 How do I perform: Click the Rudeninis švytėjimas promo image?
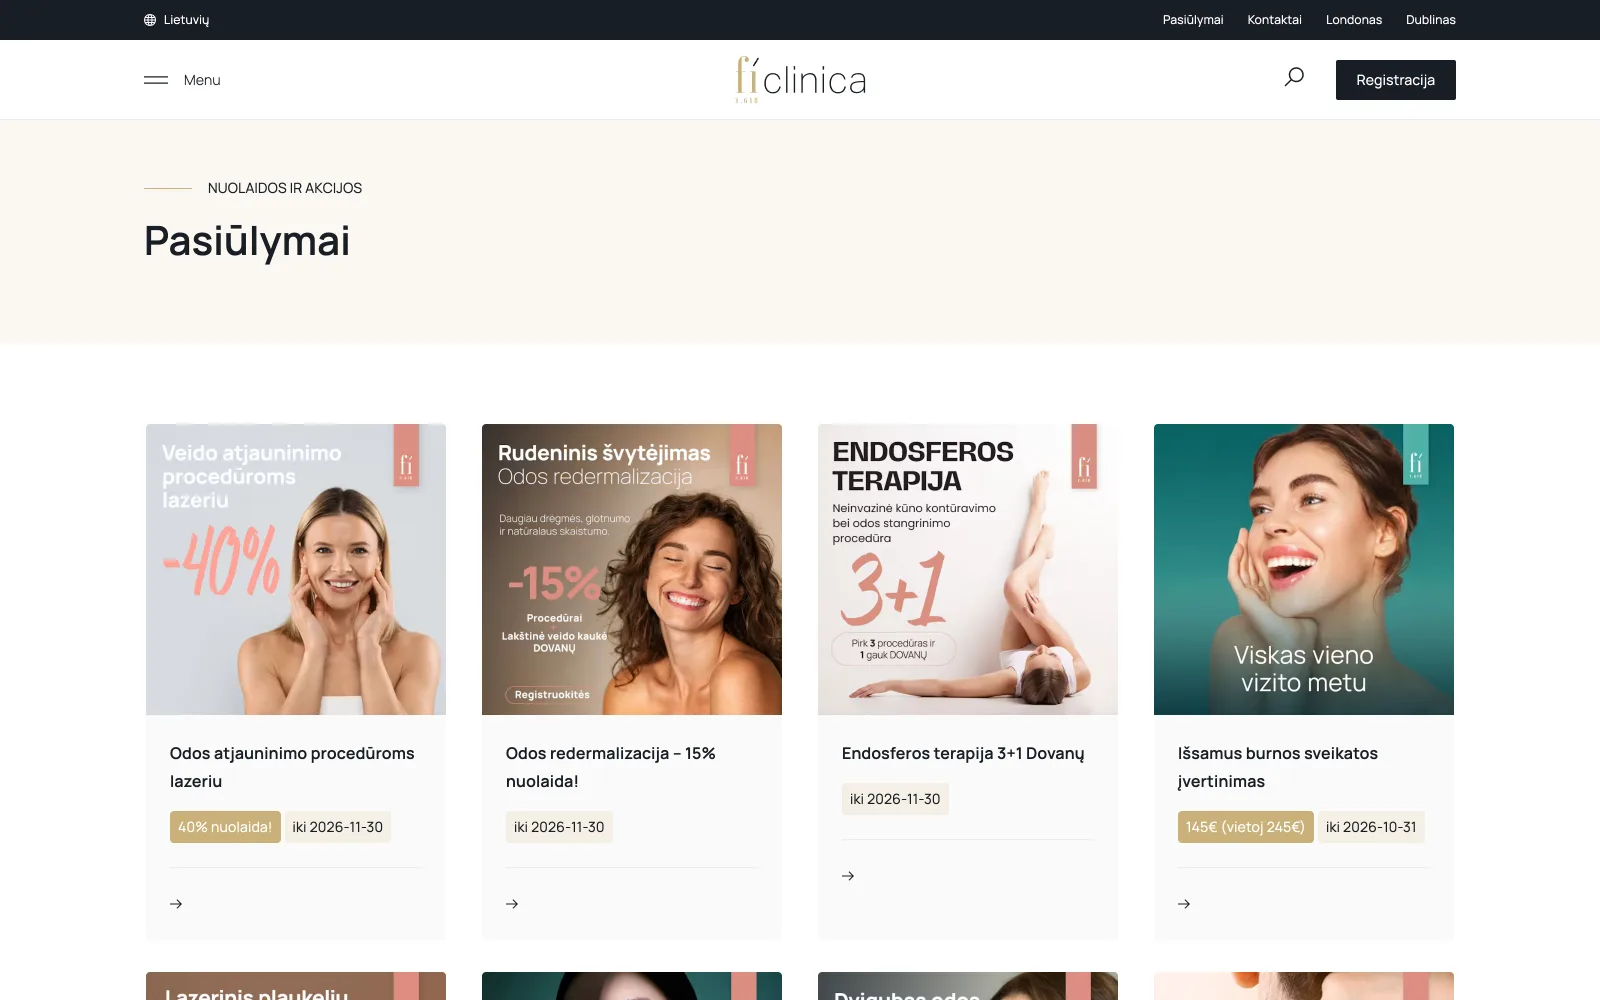coord(632,569)
